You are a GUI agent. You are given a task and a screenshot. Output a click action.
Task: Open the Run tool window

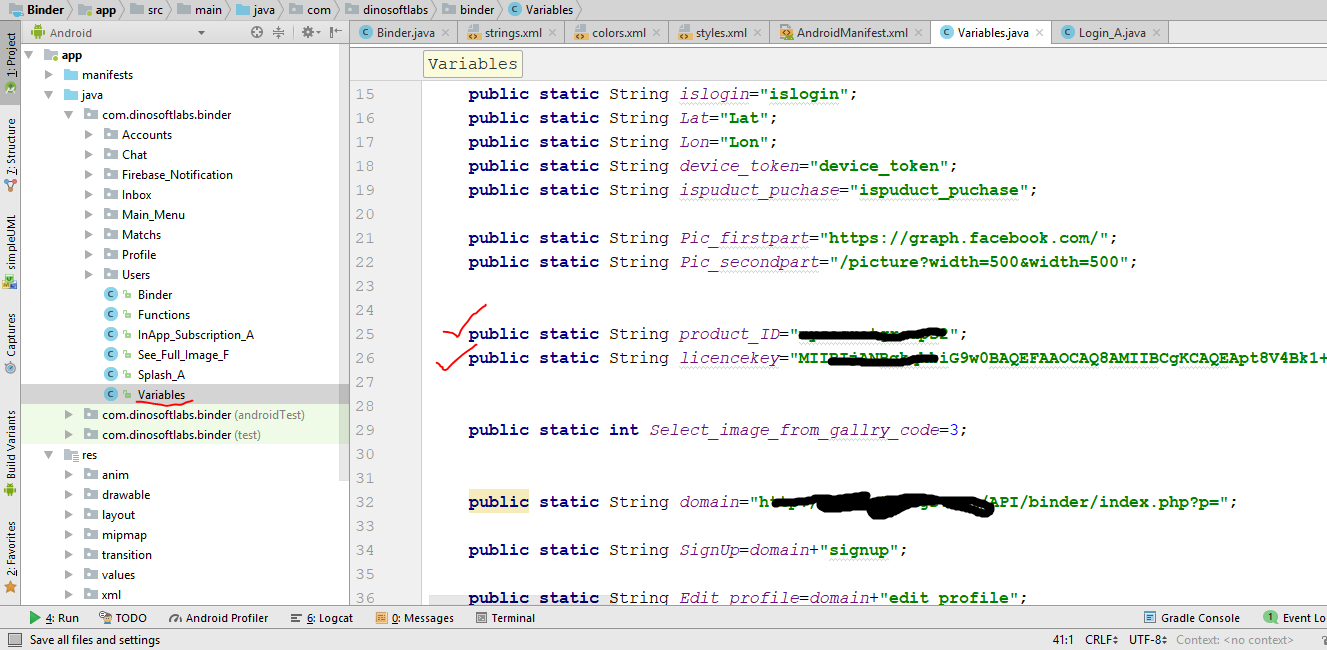click(55, 618)
